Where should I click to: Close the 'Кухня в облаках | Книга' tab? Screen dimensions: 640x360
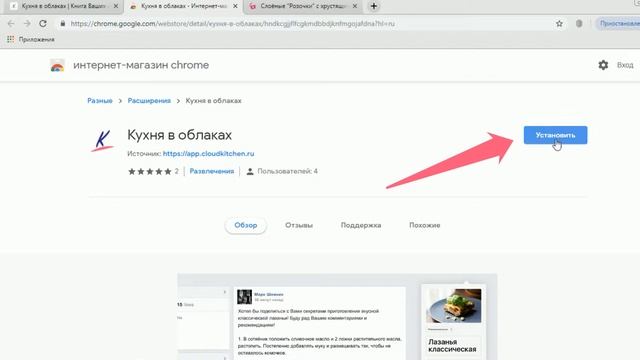point(116,6)
